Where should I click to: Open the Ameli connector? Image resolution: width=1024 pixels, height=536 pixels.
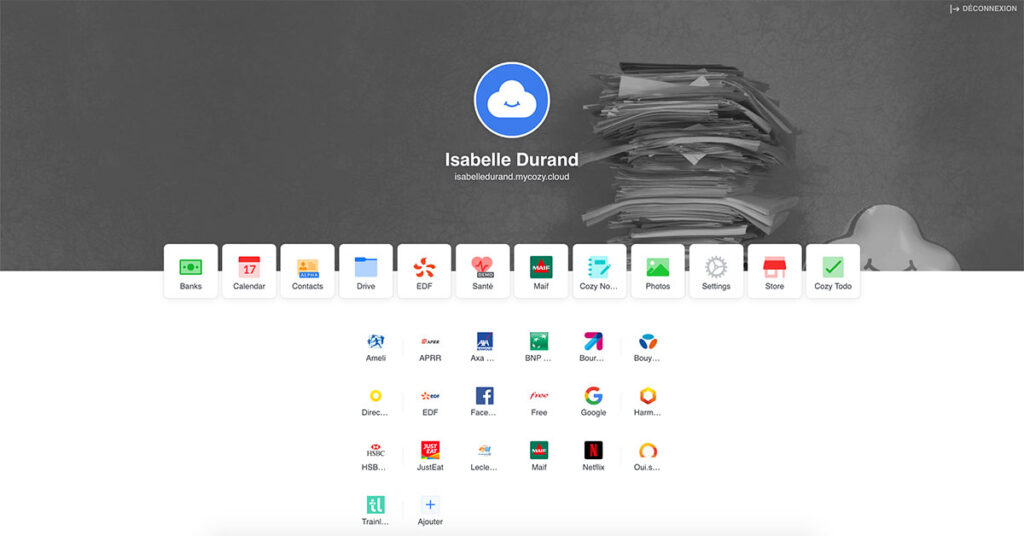[x=375, y=346]
